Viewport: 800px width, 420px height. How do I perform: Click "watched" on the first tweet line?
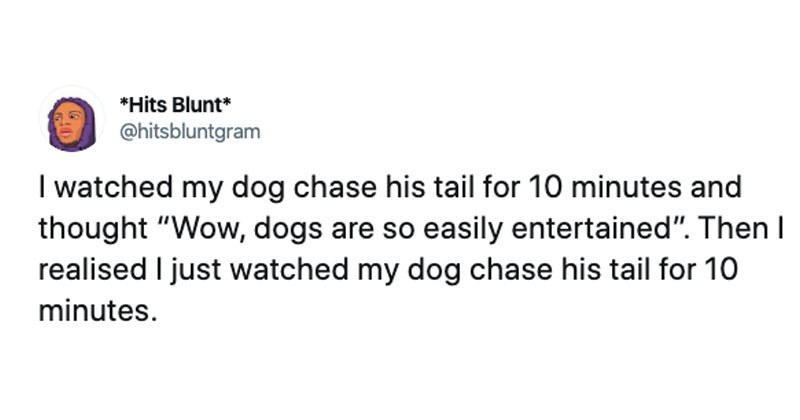[x=114, y=187]
